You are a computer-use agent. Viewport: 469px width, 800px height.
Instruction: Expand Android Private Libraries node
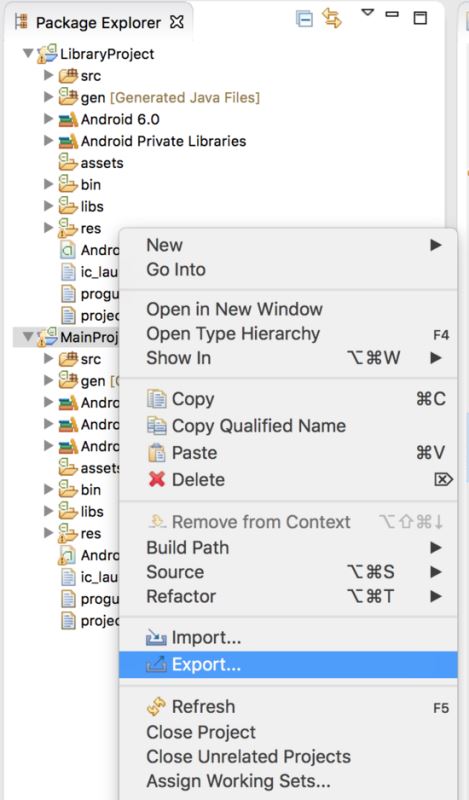point(49,140)
